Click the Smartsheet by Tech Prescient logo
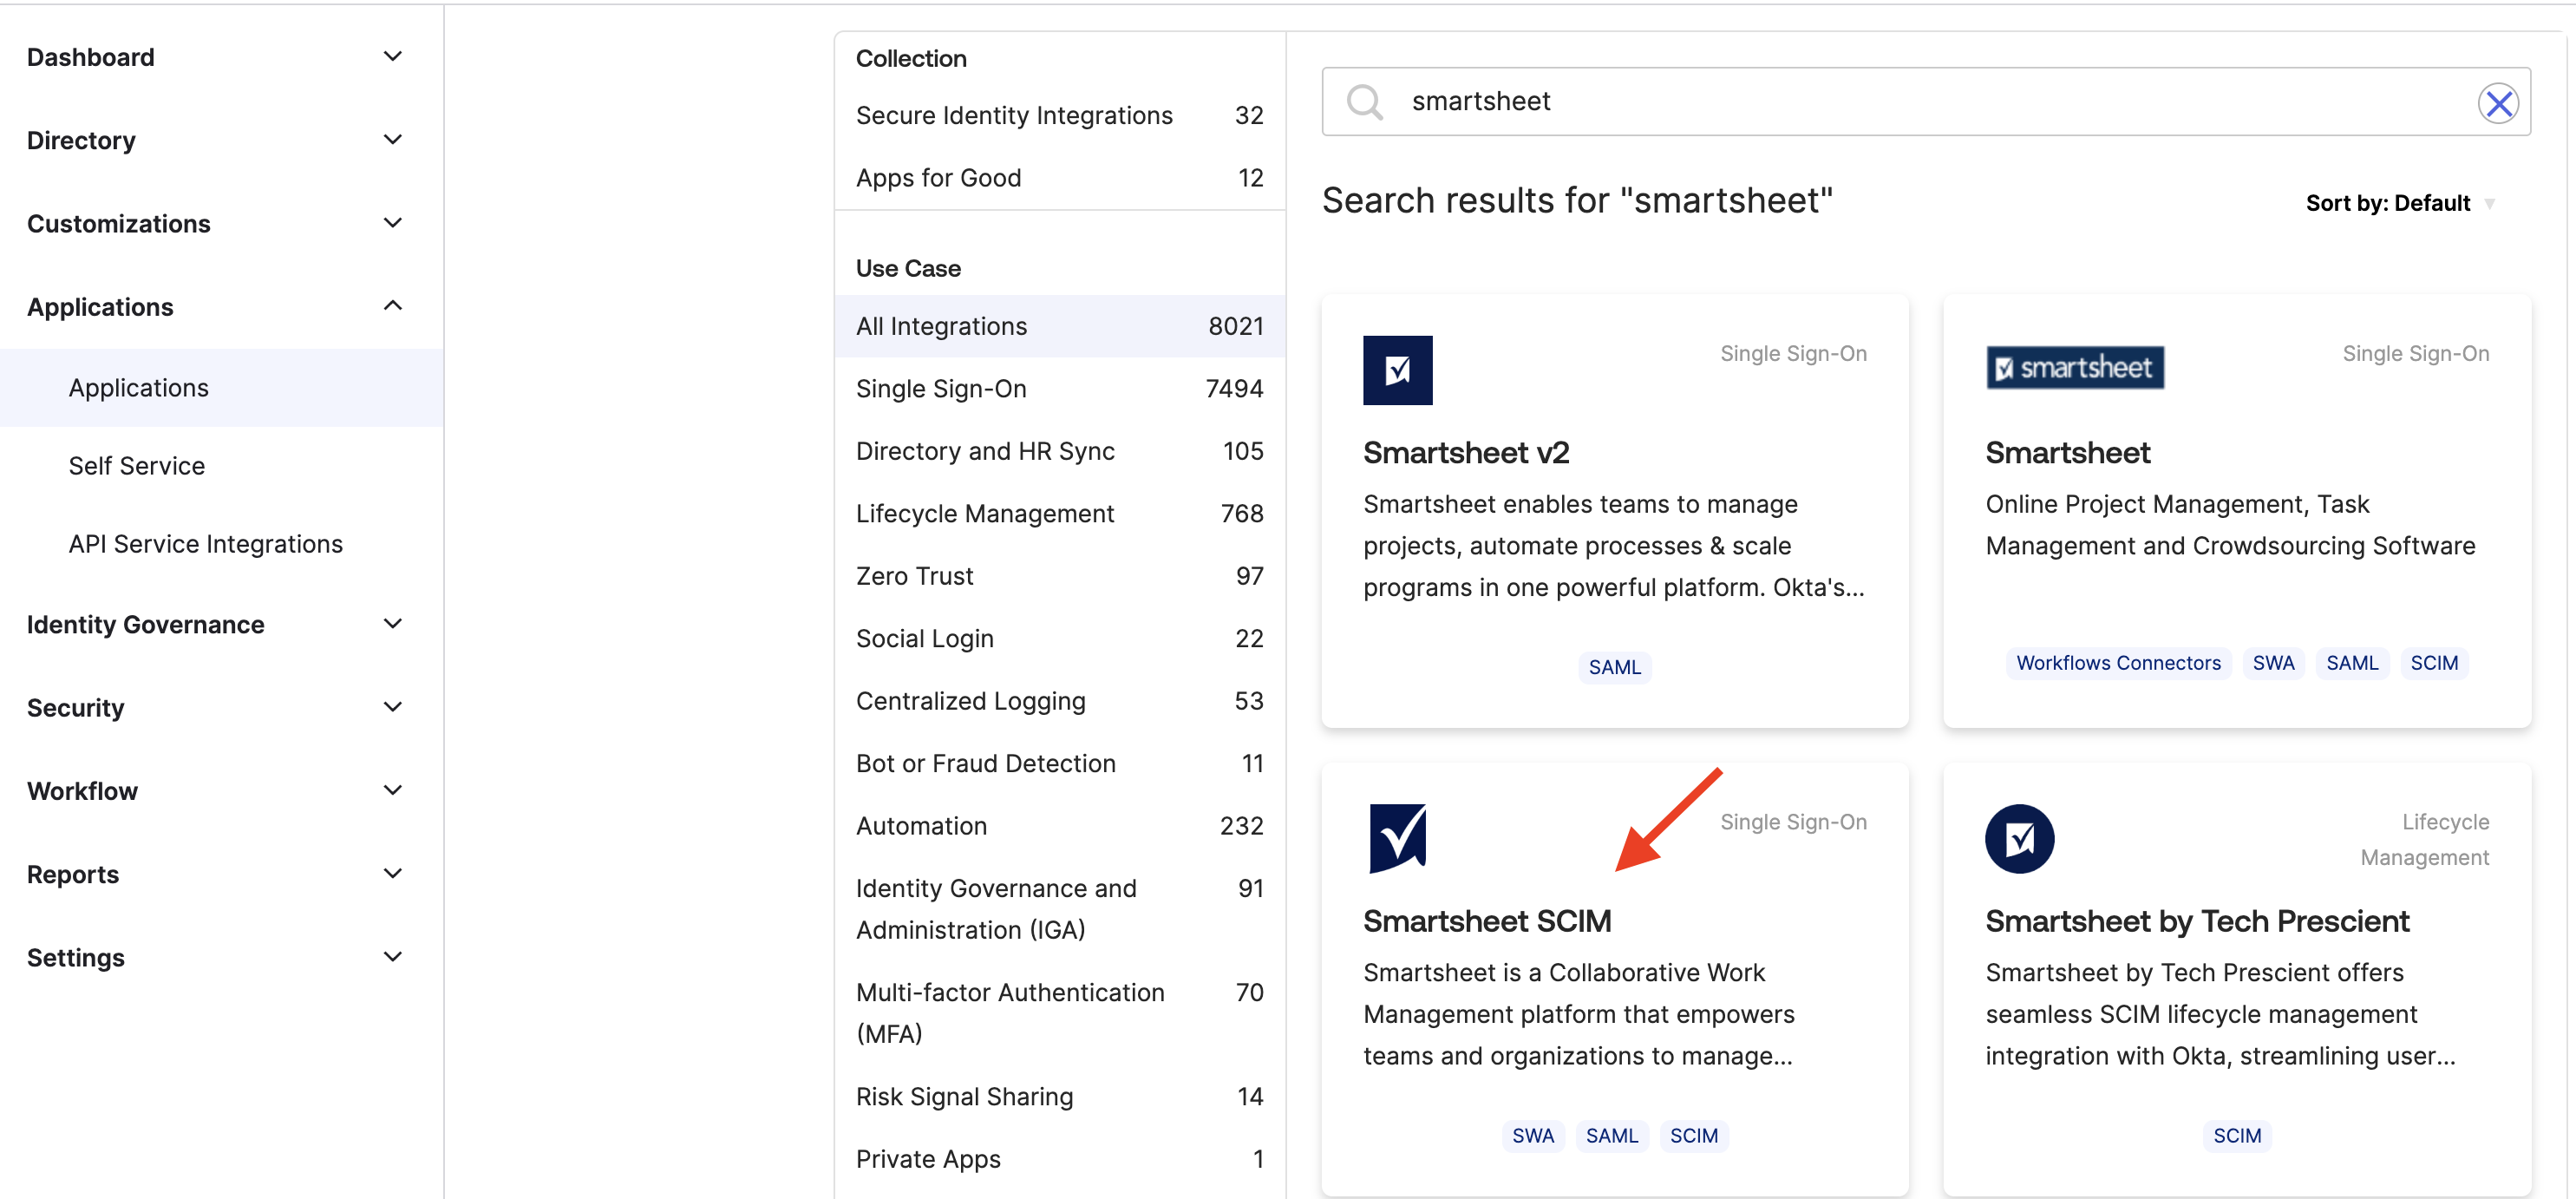The height and width of the screenshot is (1199, 2576). click(2018, 838)
